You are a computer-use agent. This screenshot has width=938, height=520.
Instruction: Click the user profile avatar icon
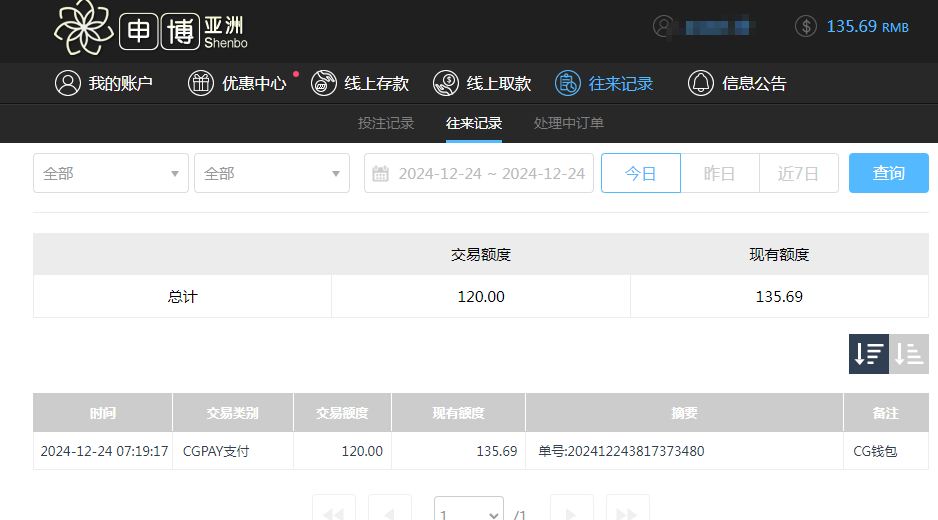tap(664, 27)
